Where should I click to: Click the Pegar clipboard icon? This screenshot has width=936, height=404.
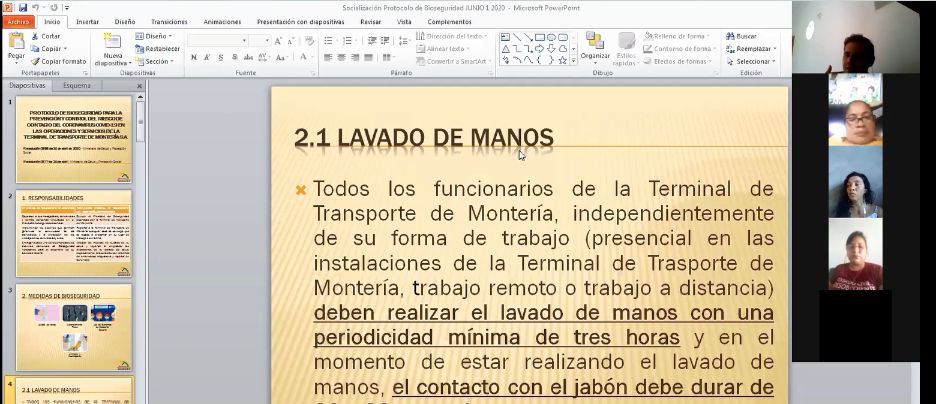click(x=16, y=42)
